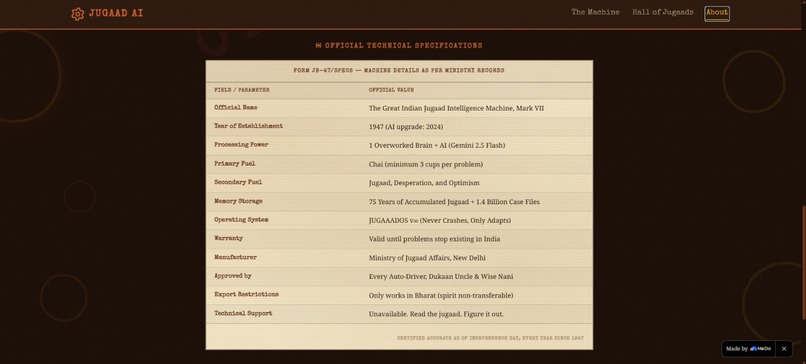Open the JUGAAD AI home title link
This screenshot has width=806, height=364.
pos(116,14)
